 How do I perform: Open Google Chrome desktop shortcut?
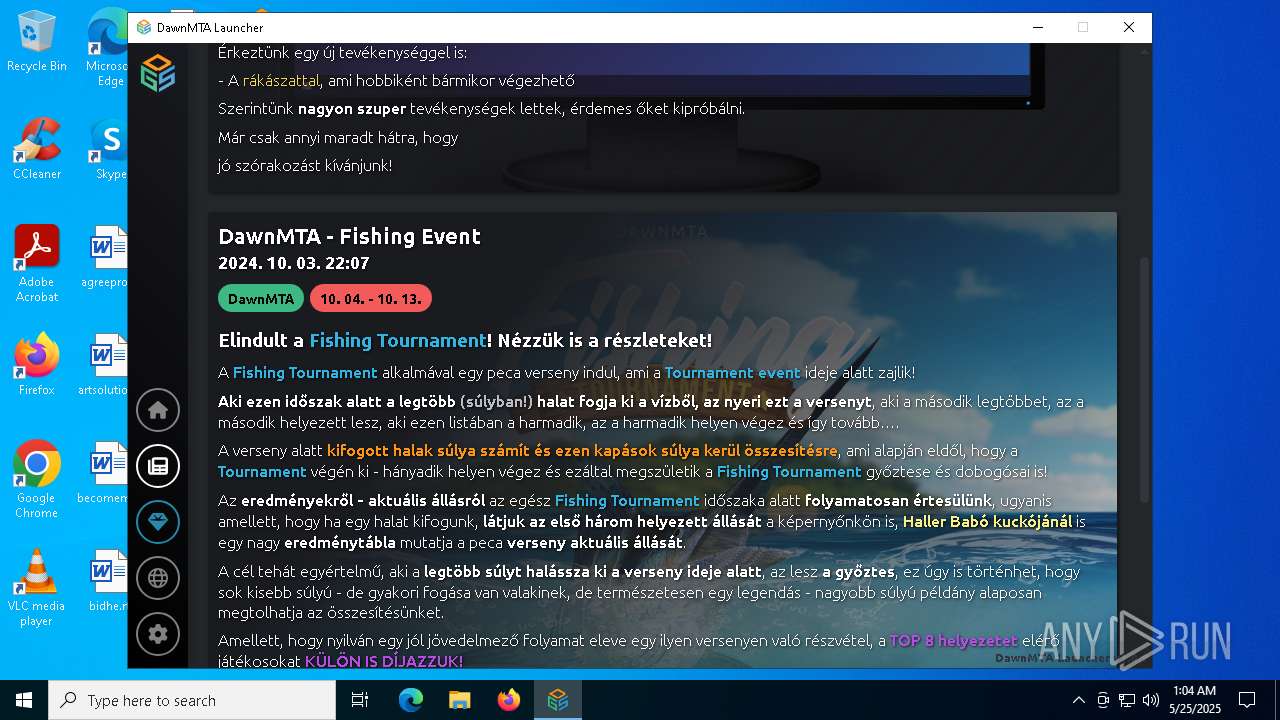click(37, 479)
